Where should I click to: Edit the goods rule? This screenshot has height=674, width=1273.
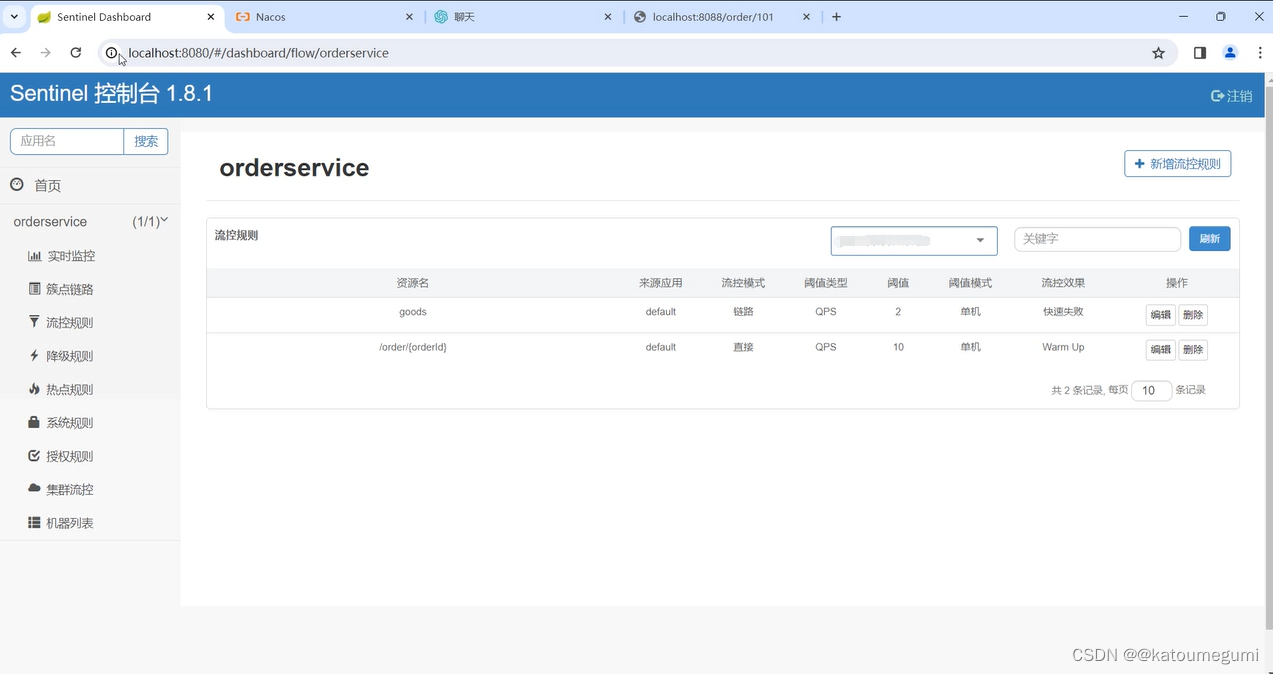(x=1160, y=314)
